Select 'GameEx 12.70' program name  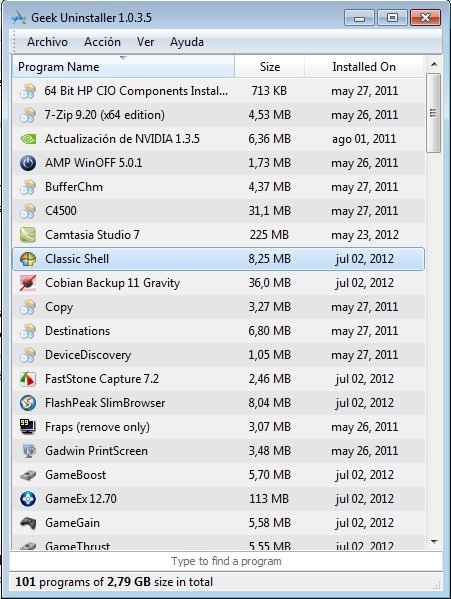pyautogui.click(x=81, y=499)
